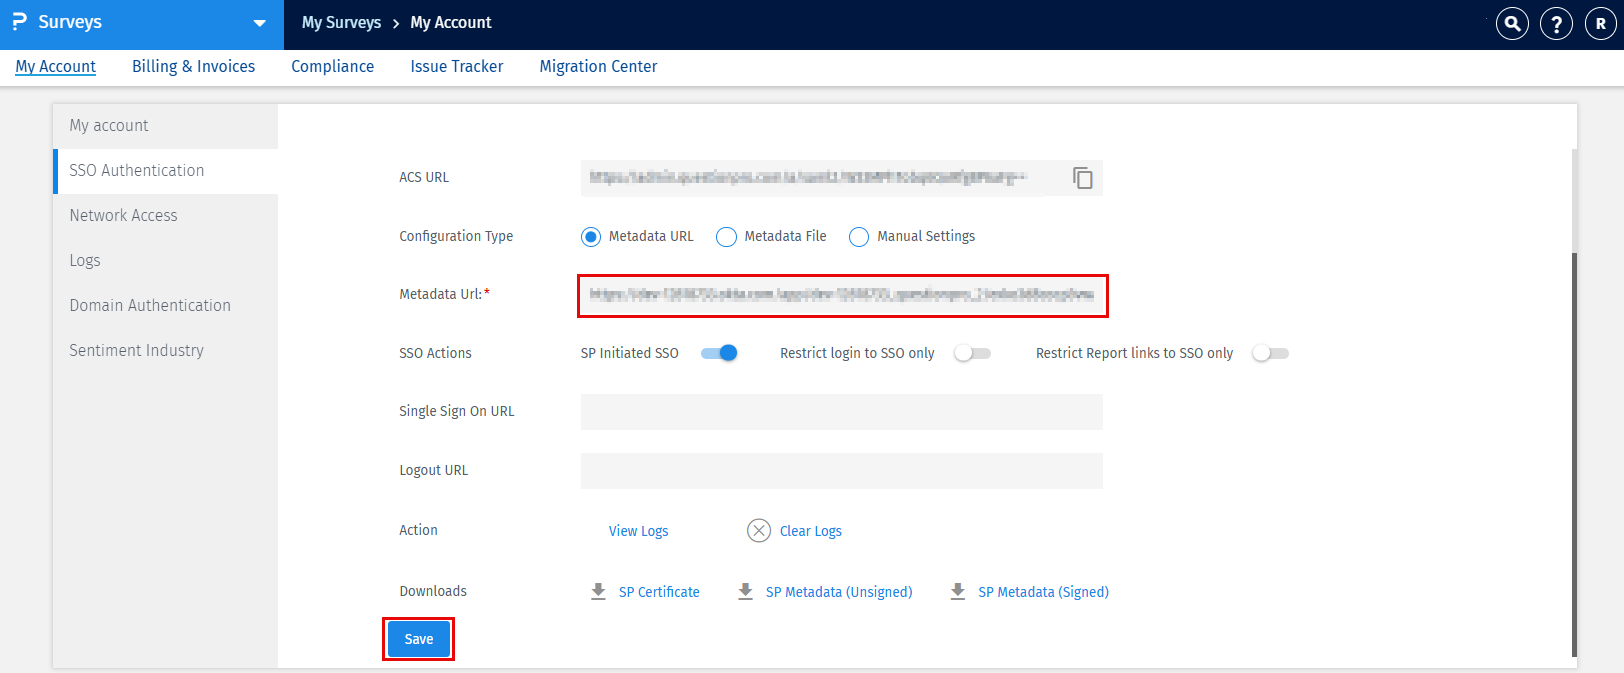Click SP Metadata (Signed) download icon
The height and width of the screenshot is (673, 1624).
coord(957,592)
